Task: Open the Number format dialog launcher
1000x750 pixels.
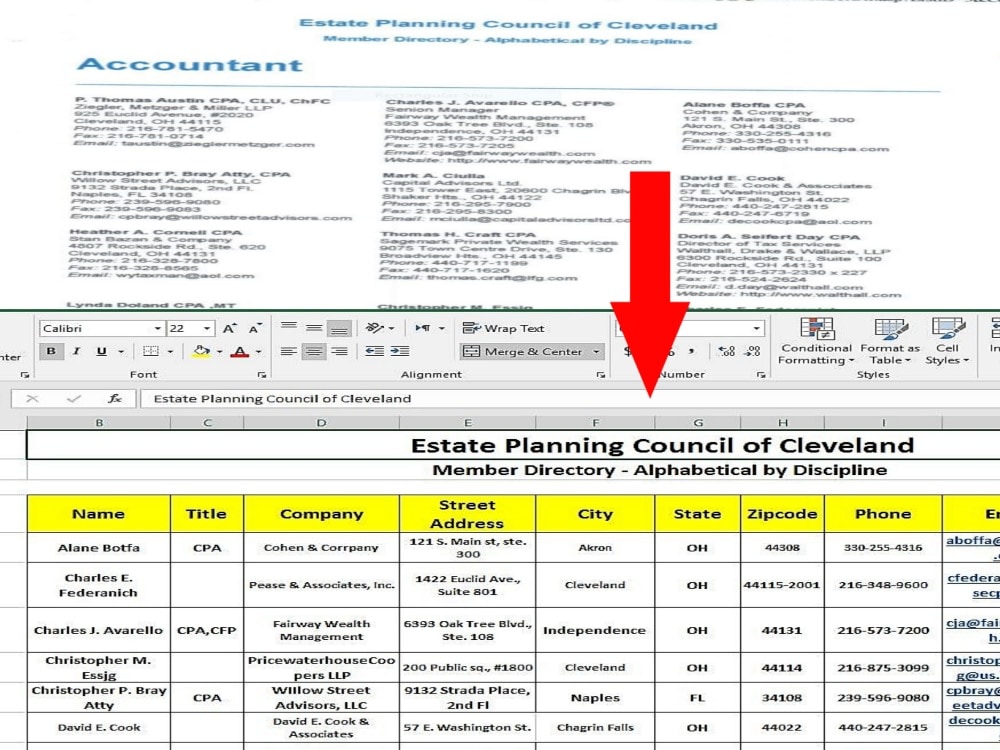Action: 761,375
